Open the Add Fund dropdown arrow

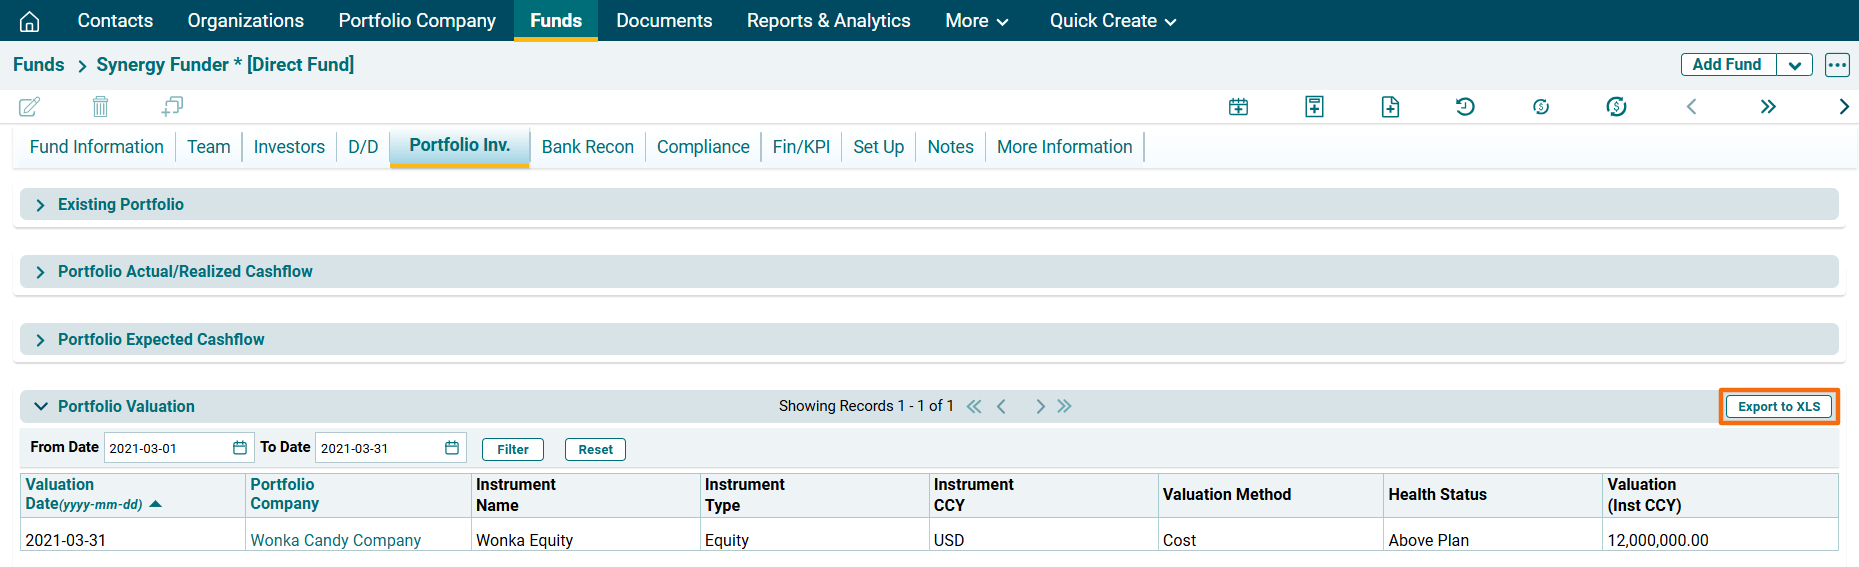tap(1795, 65)
